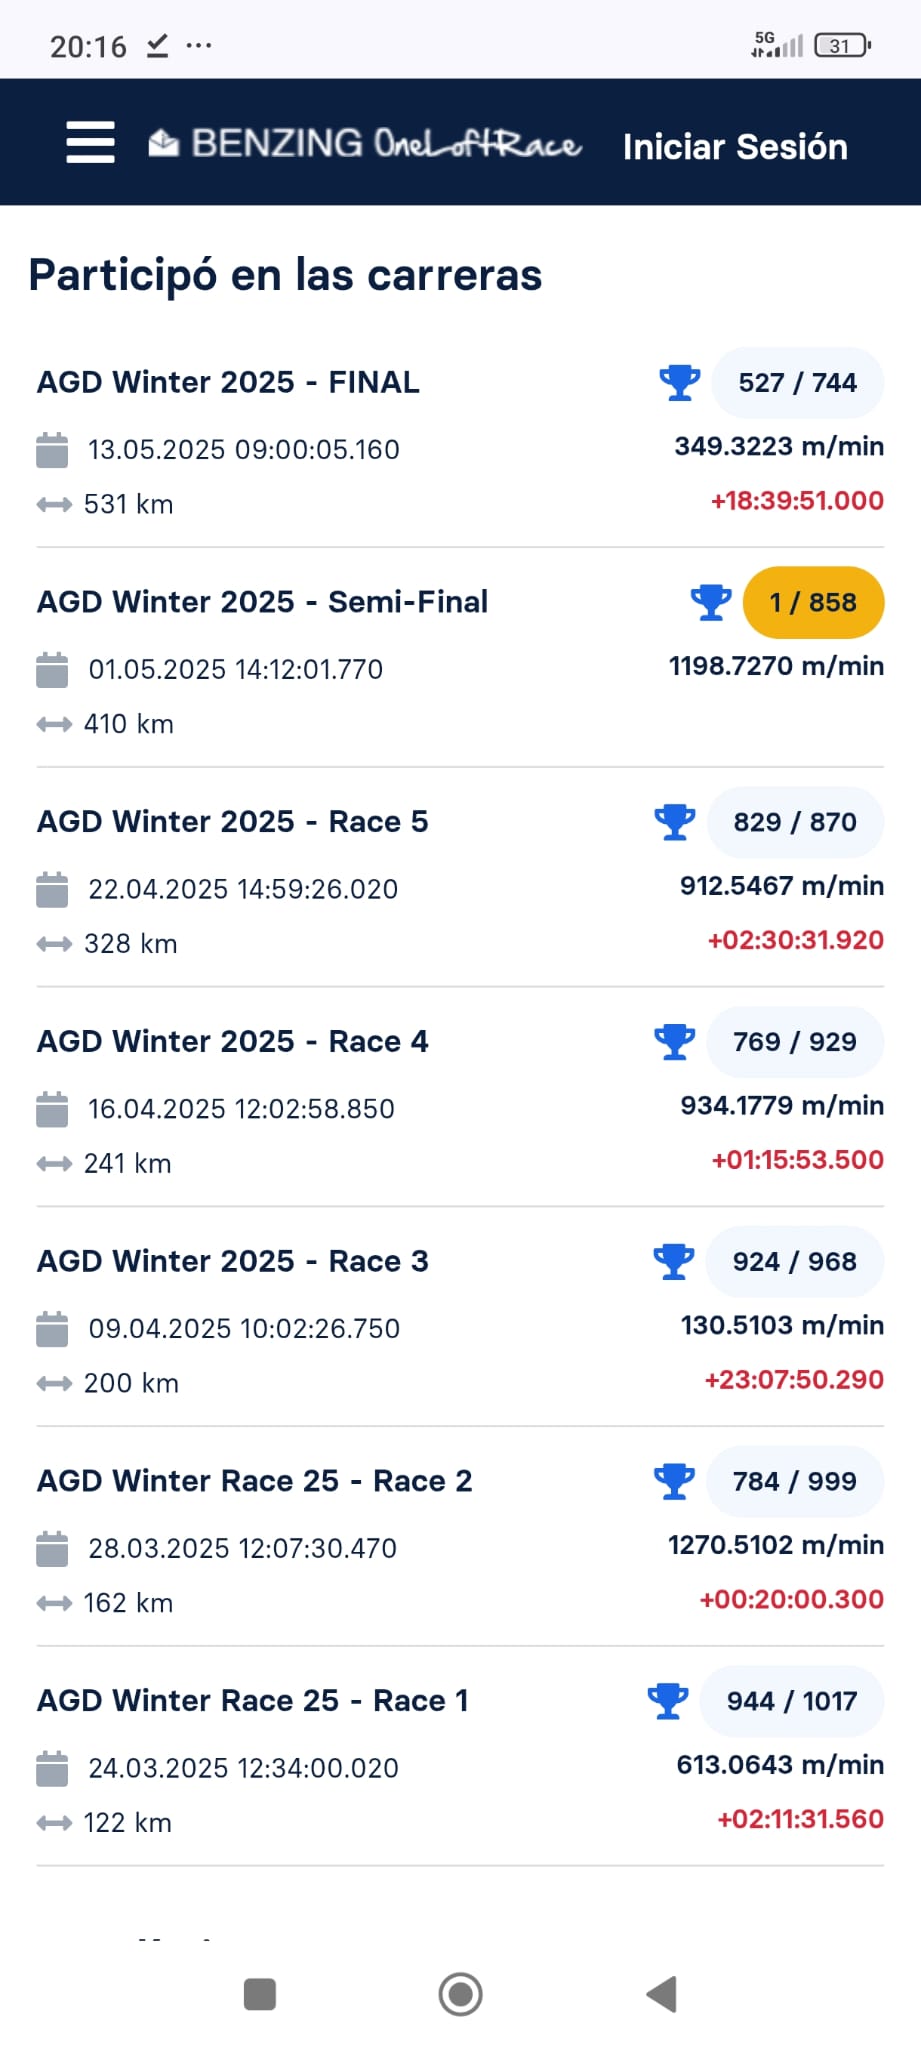Open AGD Winter 2025 - Semi-Final race
This screenshot has height=2048, width=921.
pyautogui.click(x=262, y=602)
